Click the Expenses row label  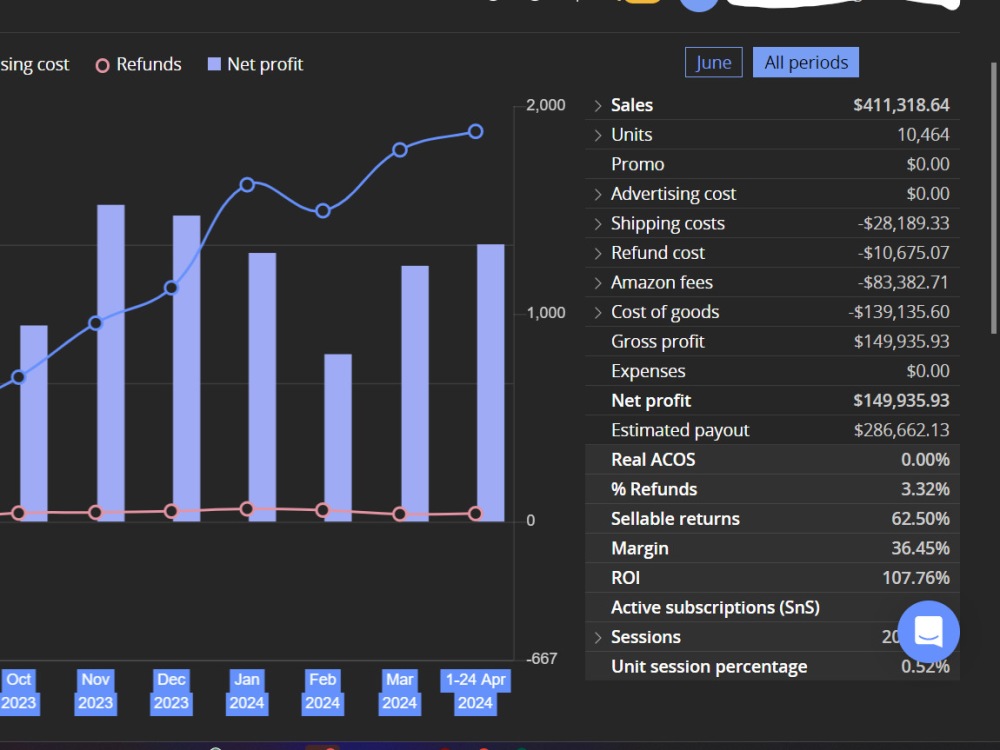point(648,371)
